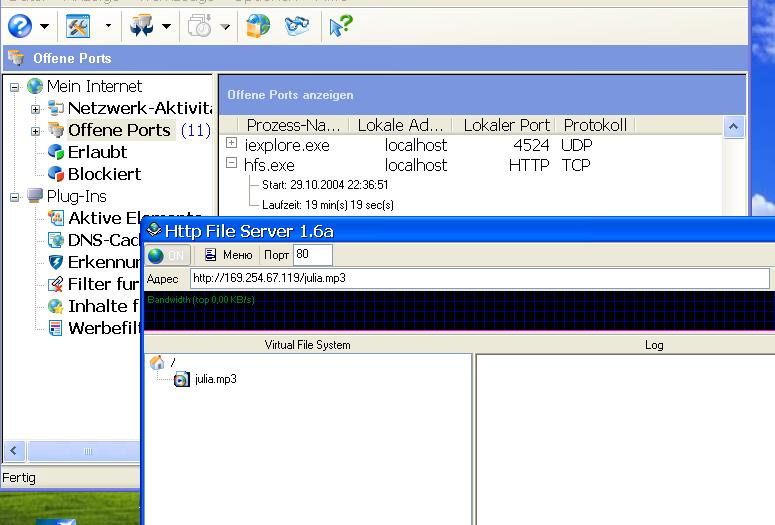
Task: Expand the Offene Ports tree node
Action: (35, 131)
